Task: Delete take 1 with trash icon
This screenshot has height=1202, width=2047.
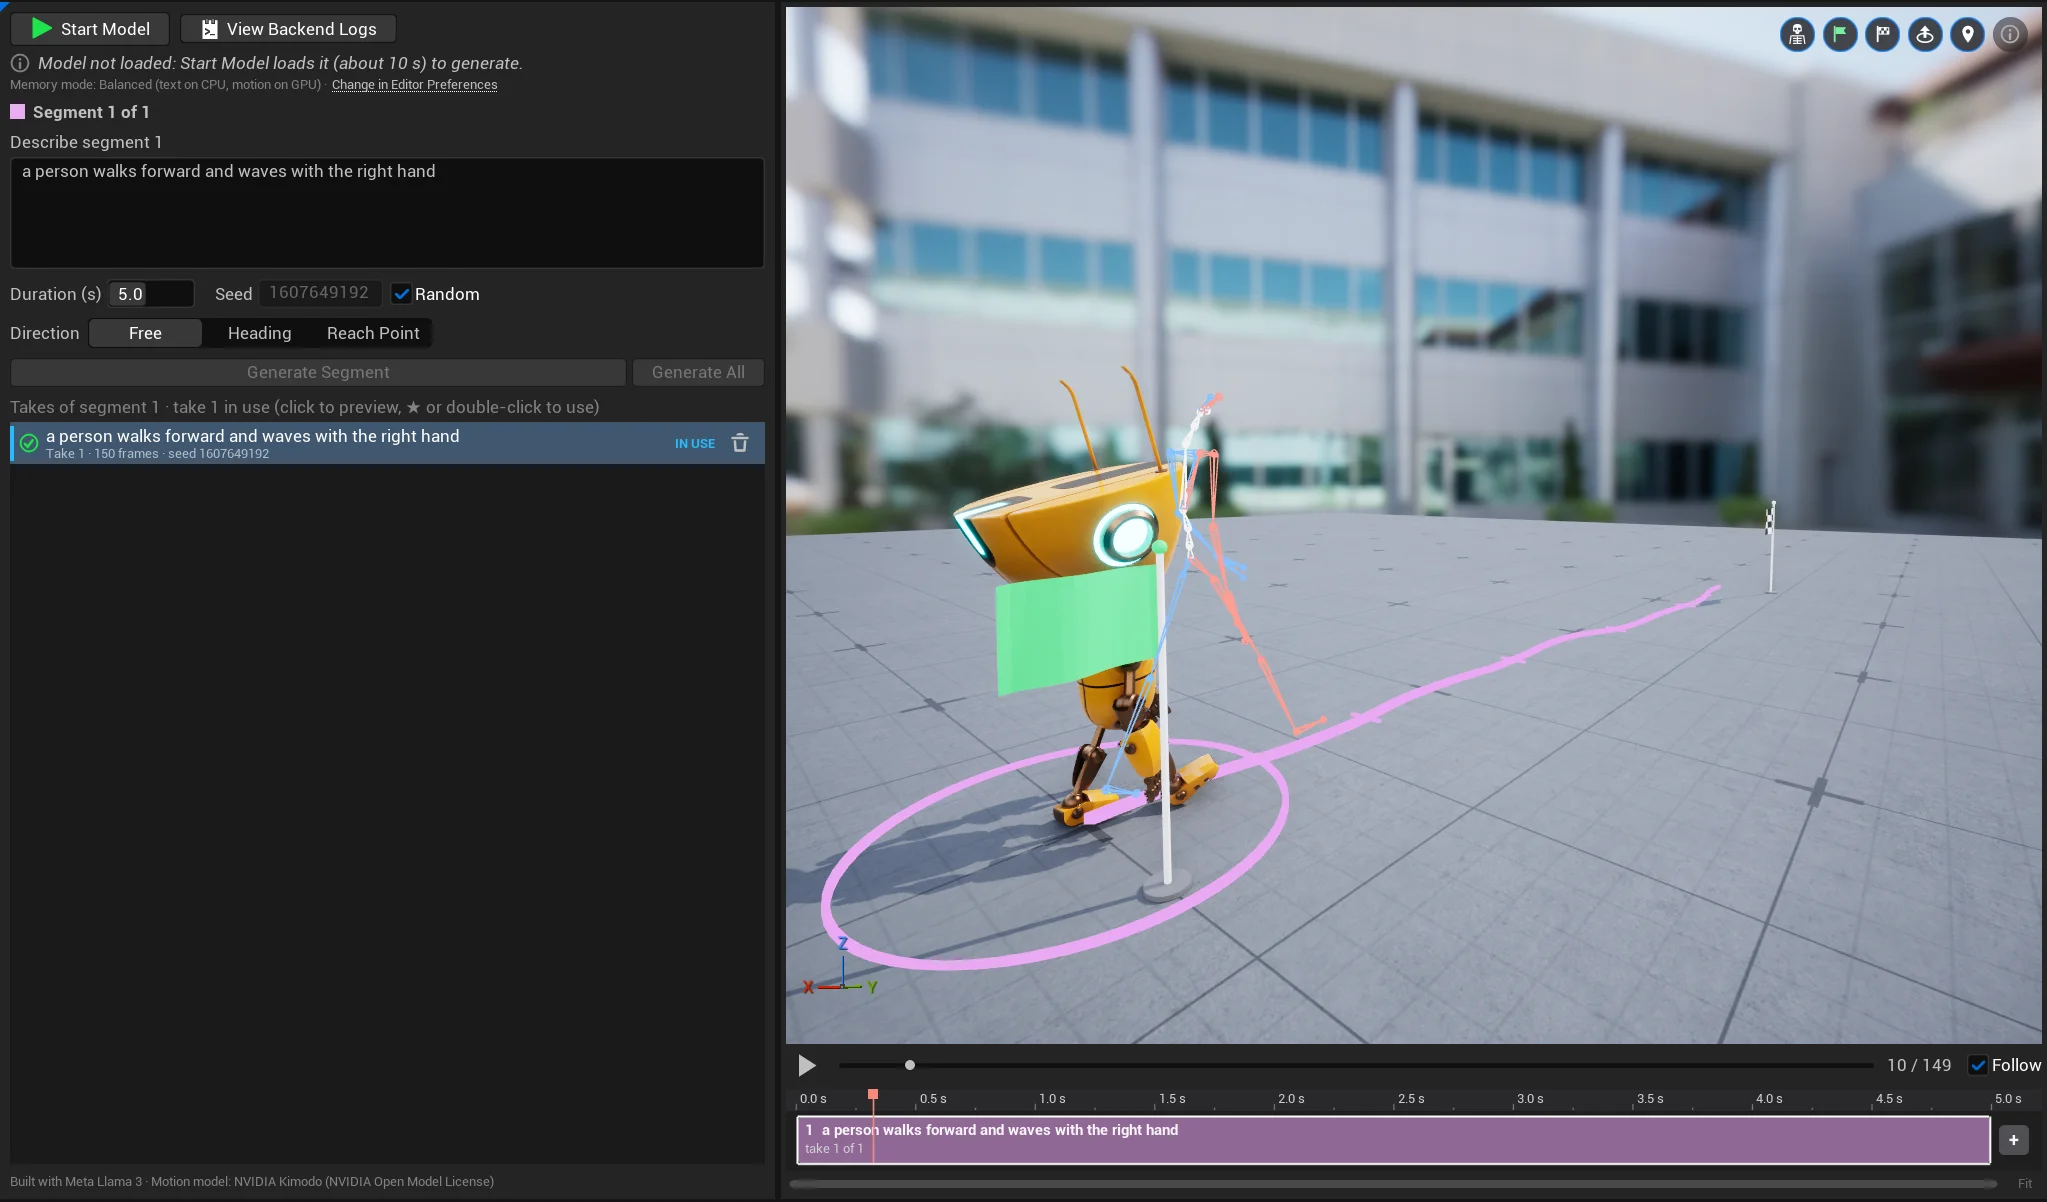Action: pos(740,443)
